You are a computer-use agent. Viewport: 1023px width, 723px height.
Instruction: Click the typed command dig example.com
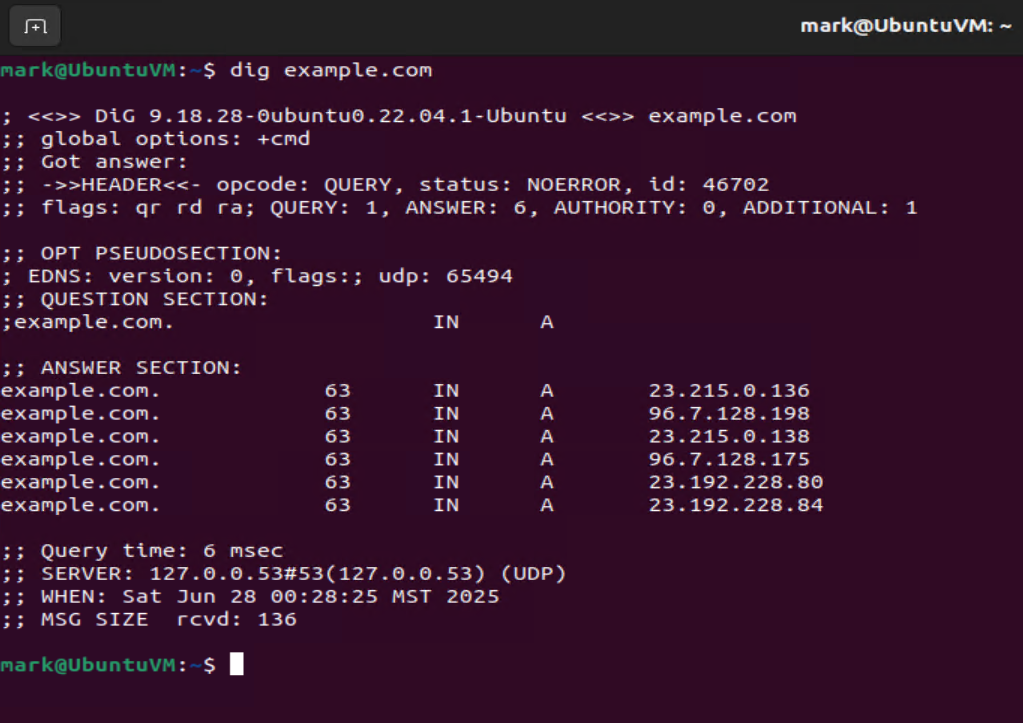[x=331, y=70]
